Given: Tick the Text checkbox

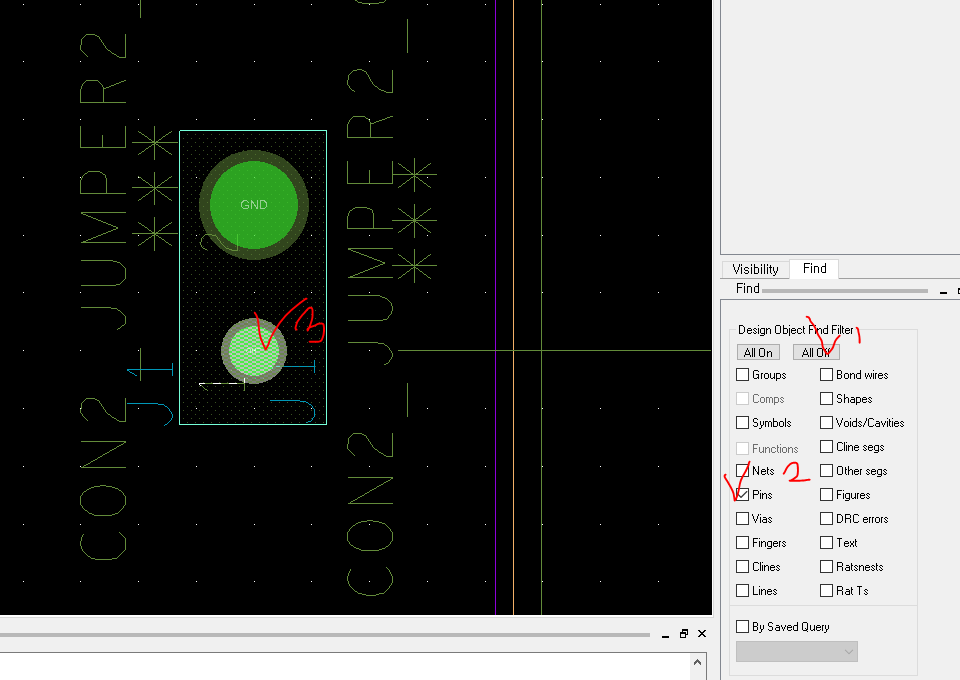Looking at the screenshot, I should tap(827, 543).
